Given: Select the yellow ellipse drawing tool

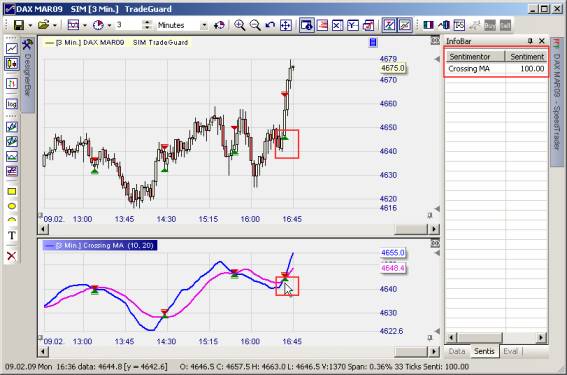Looking at the screenshot, I should [12, 206].
